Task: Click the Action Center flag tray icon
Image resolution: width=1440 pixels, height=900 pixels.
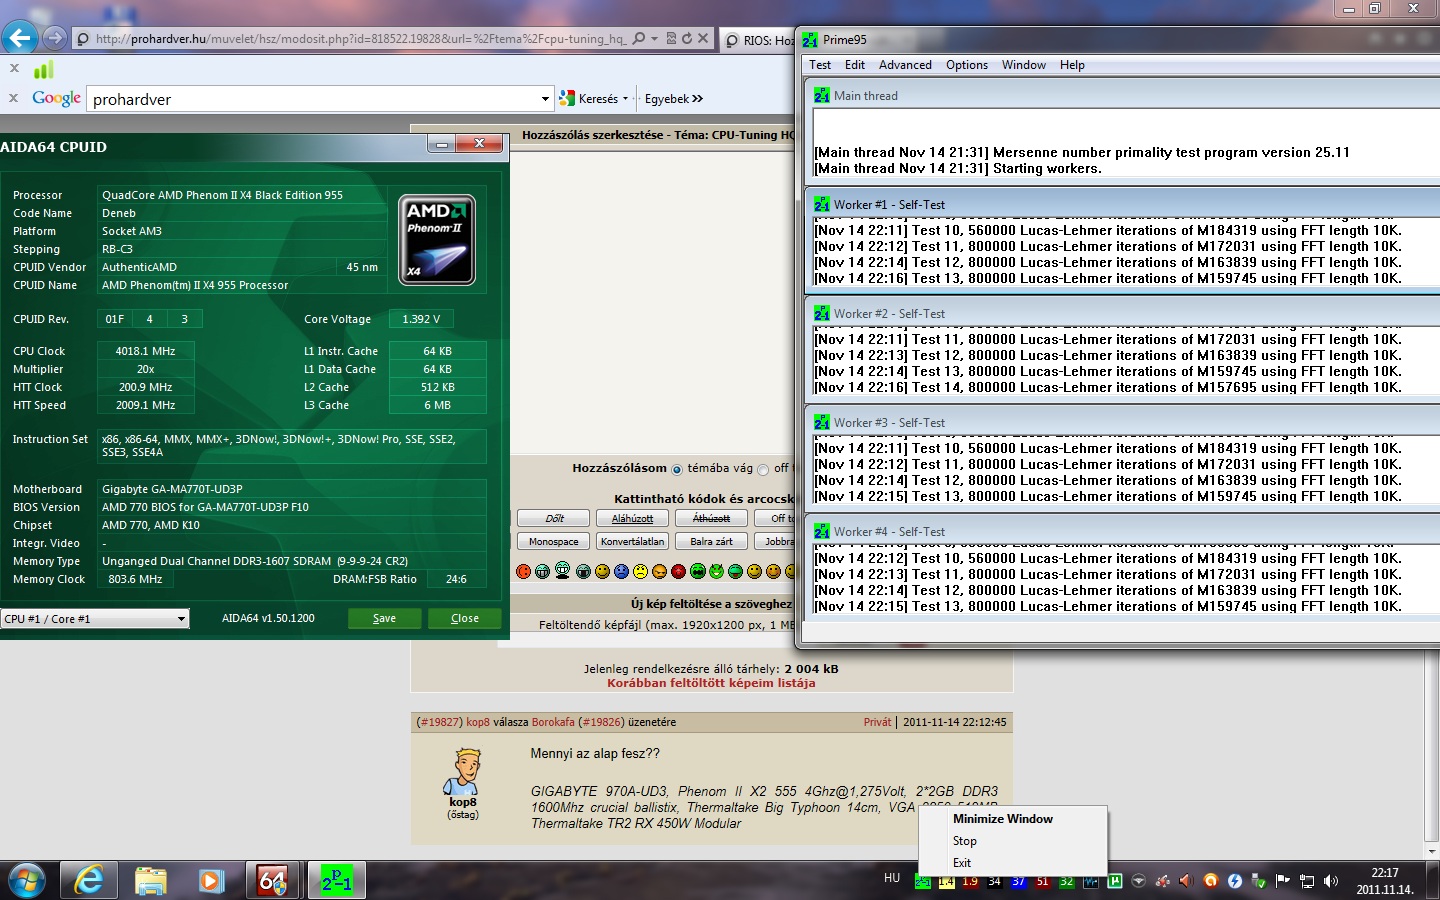Action: coord(1283,881)
